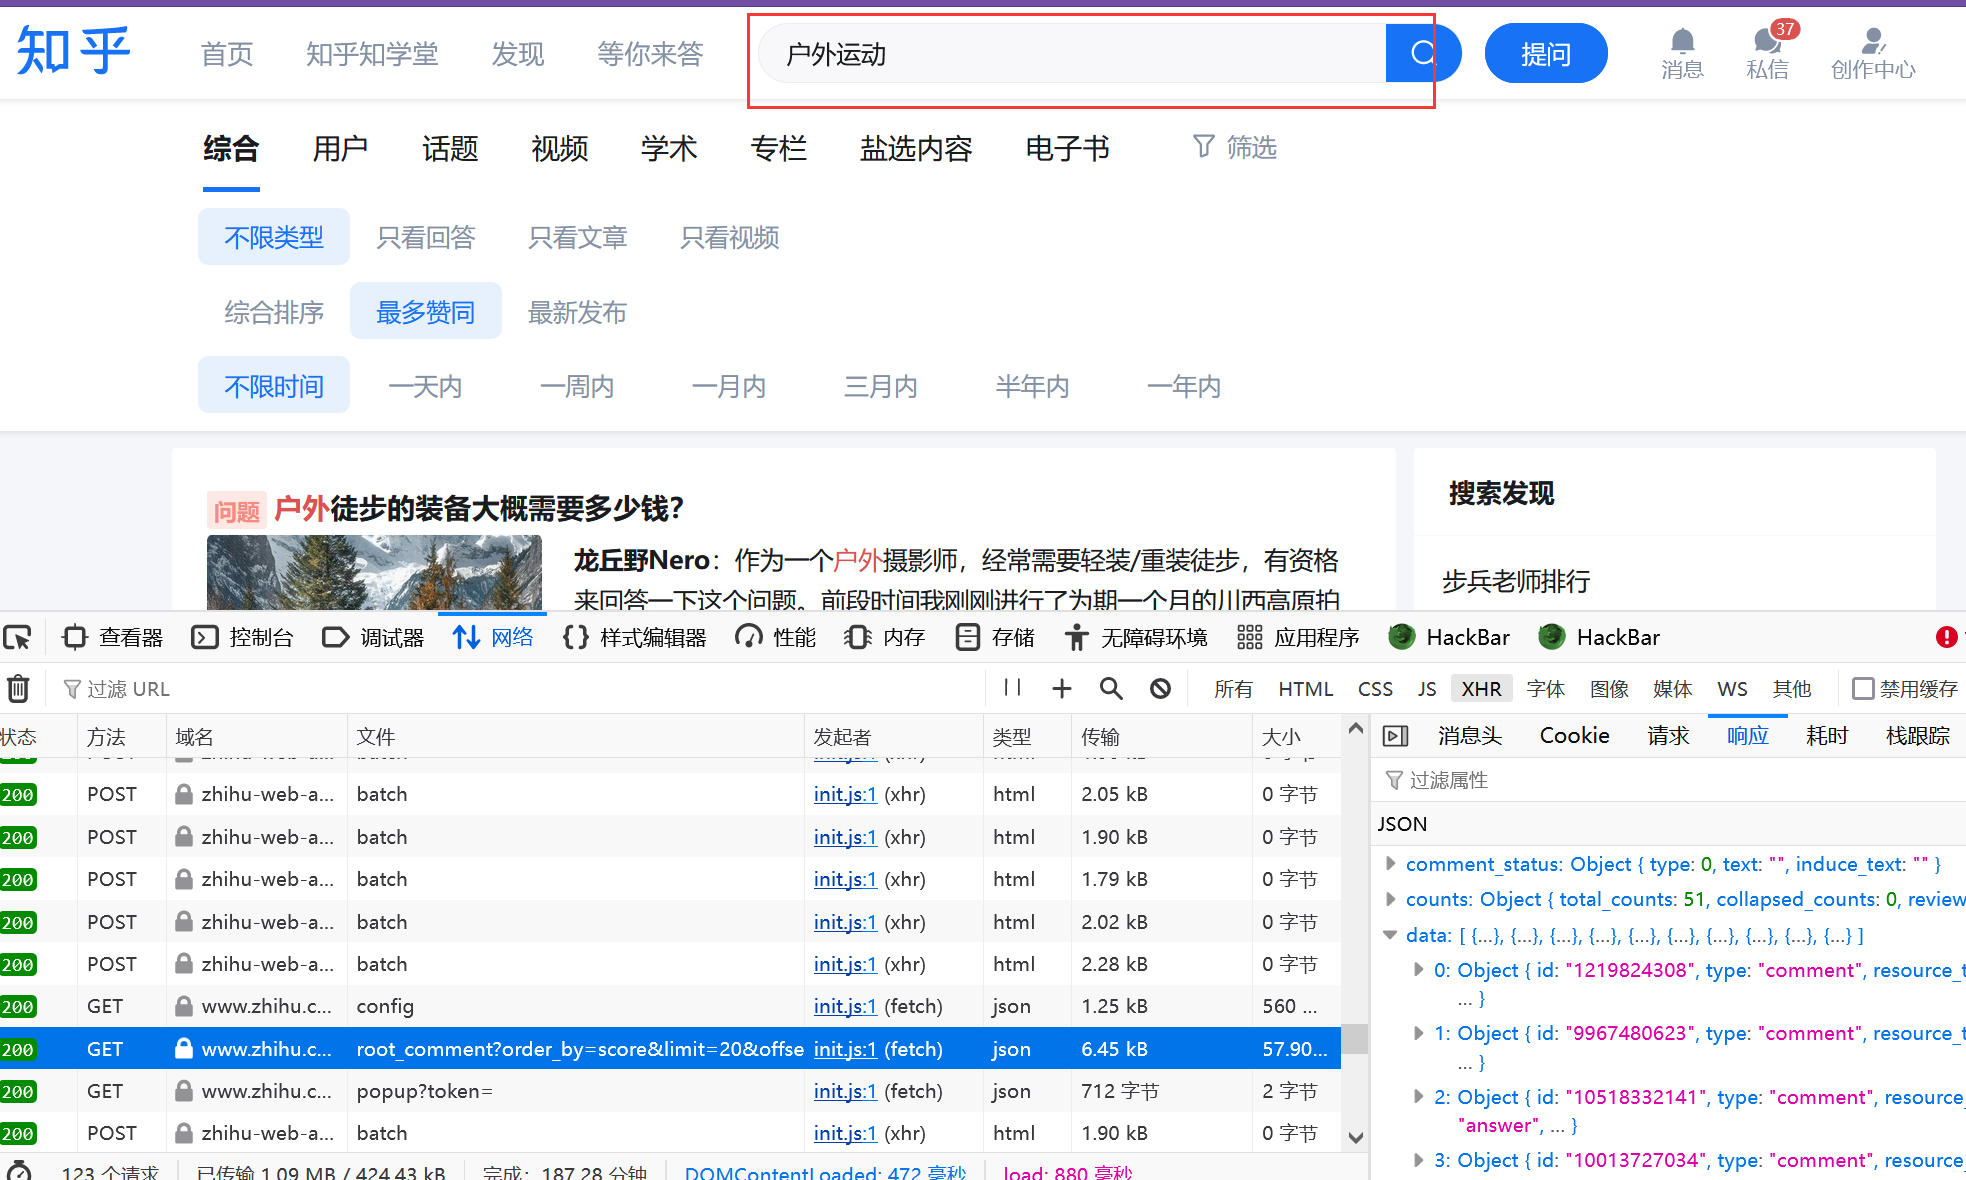Viewport: 1966px width, 1180px height.
Task: Click the 过滤属性 filter field
Action: [1670, 779]
